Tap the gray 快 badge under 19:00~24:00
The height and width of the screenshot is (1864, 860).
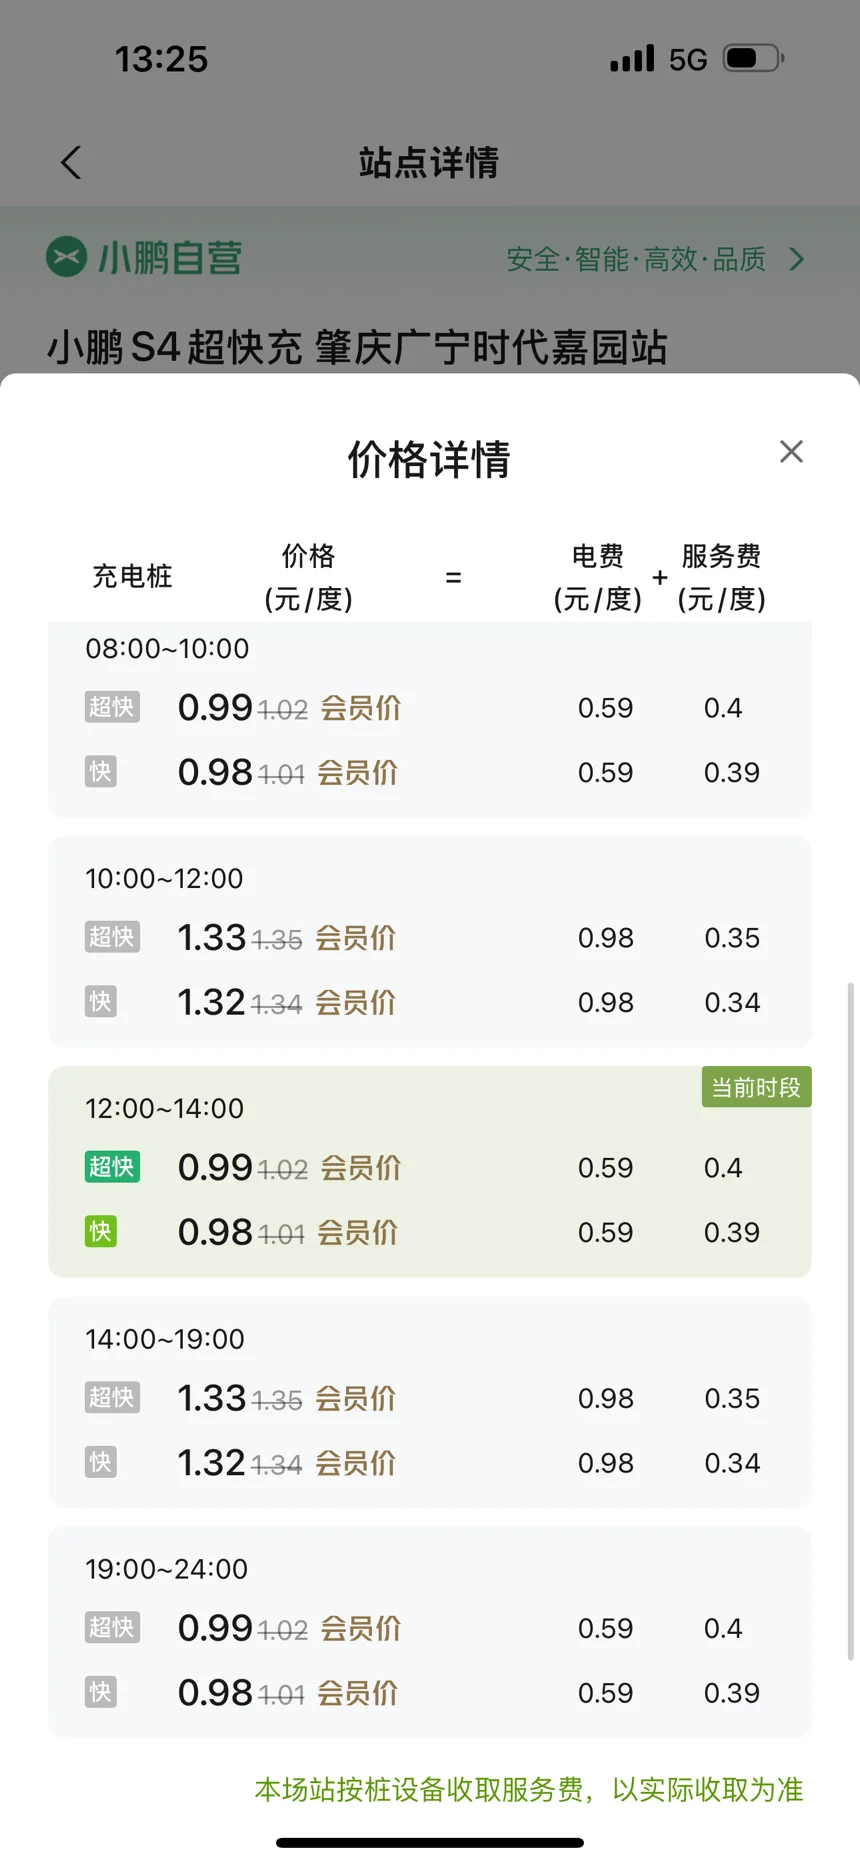(x=101, y=1693)
